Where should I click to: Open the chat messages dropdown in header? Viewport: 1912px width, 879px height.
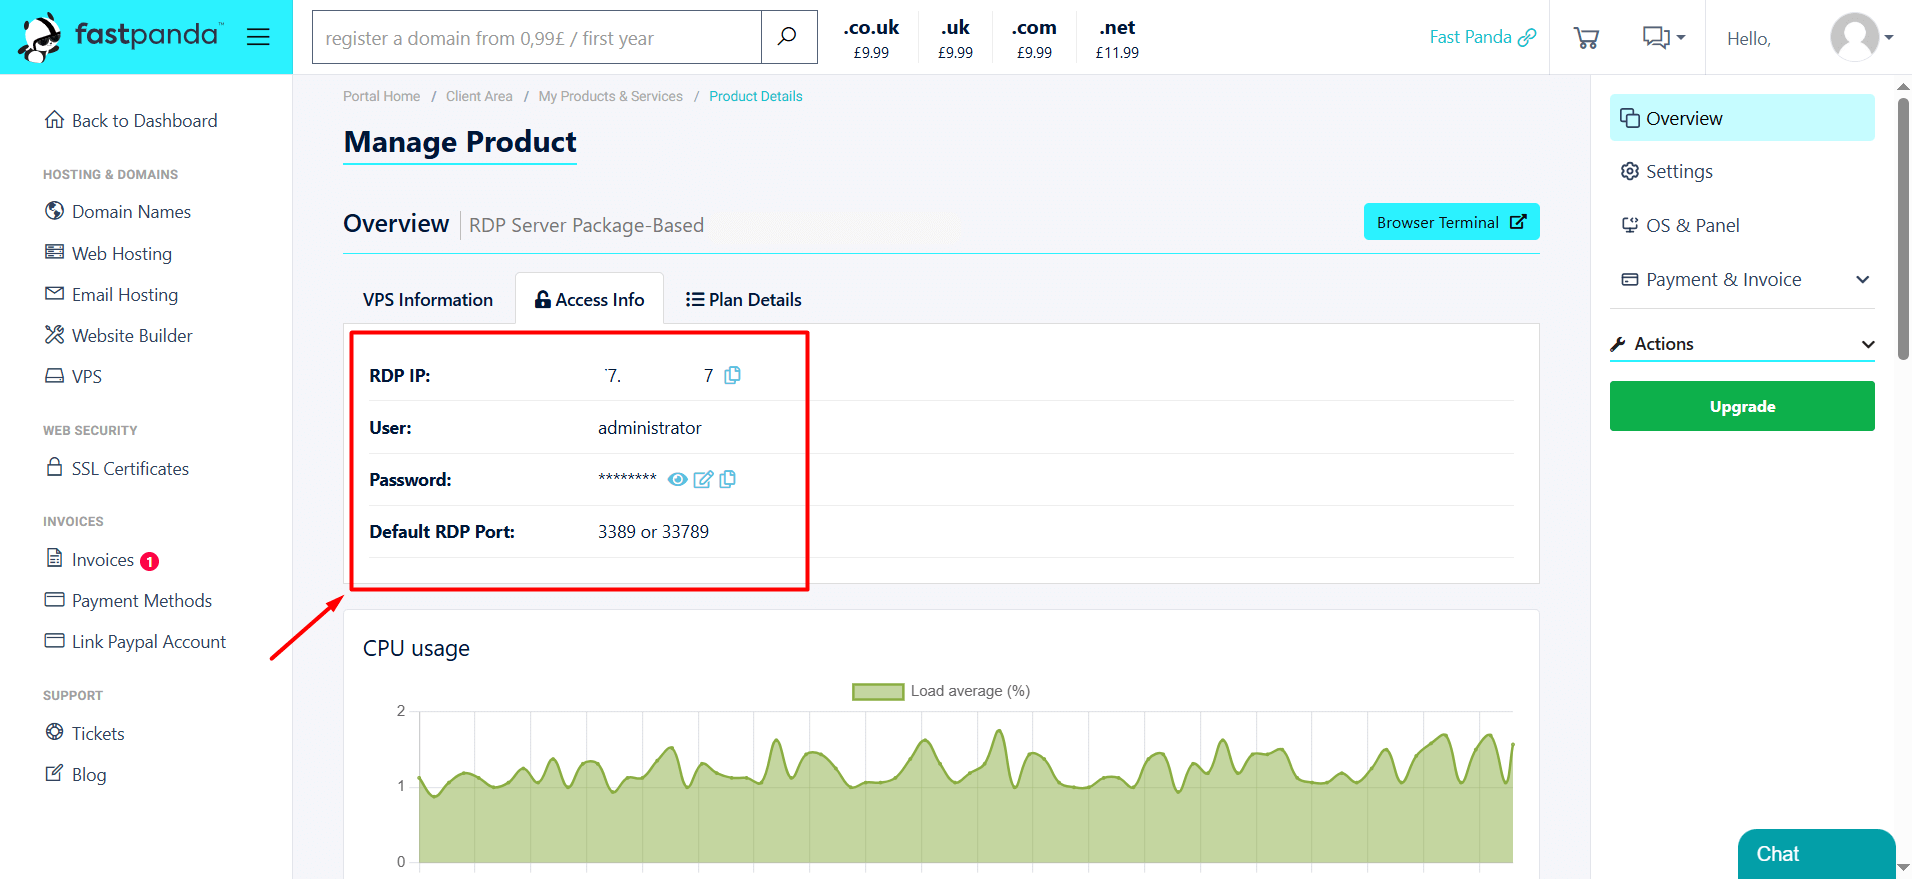1663,38
